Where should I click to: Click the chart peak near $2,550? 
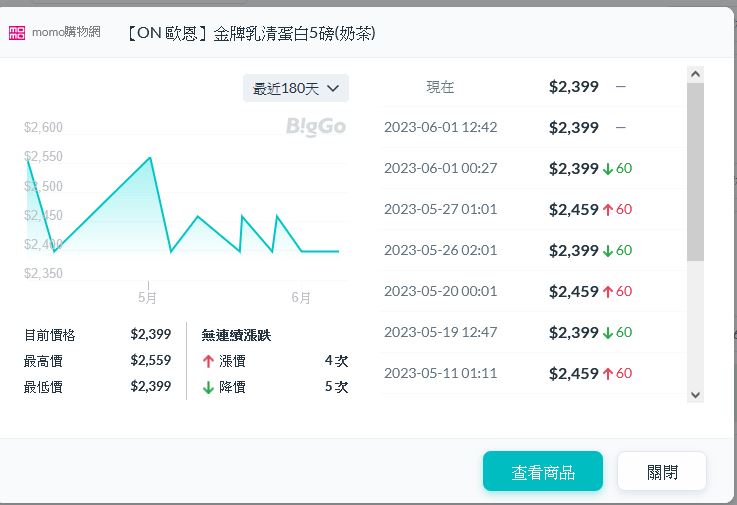pyautogui.click(x=150, y=158)
